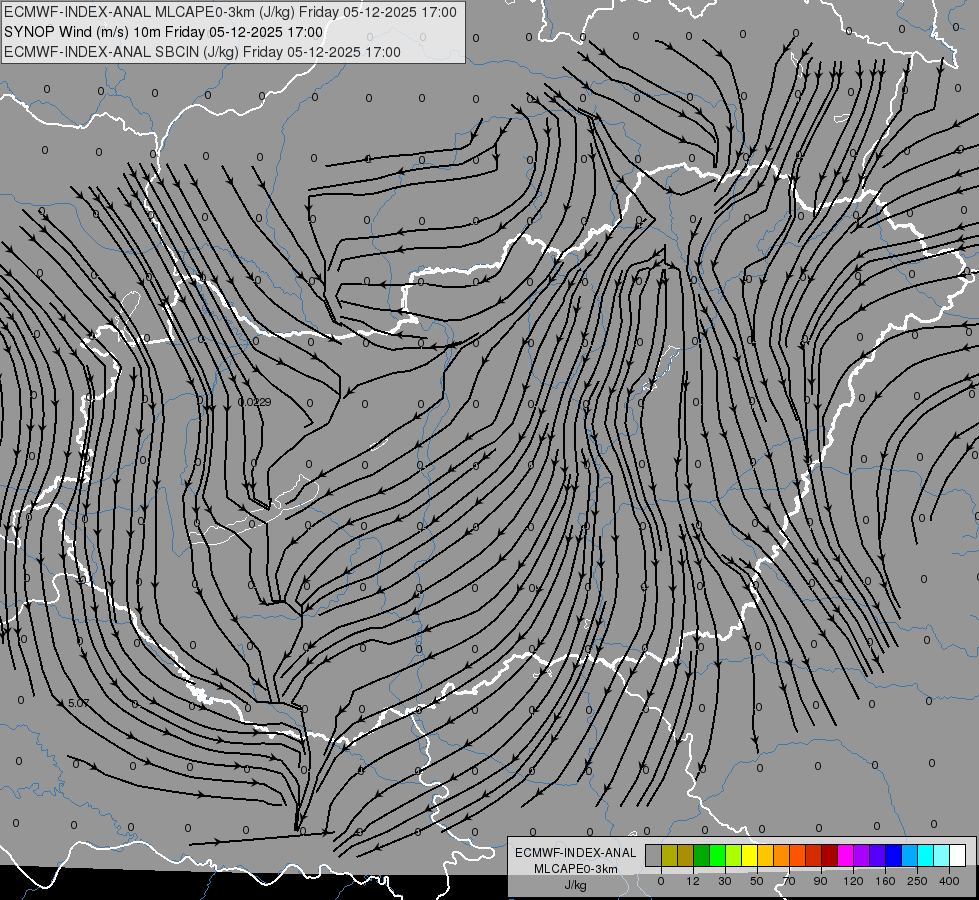This screenshot has height=900, width=979.
Task: Select the dark red legend swatch
Action: (830, 856)
